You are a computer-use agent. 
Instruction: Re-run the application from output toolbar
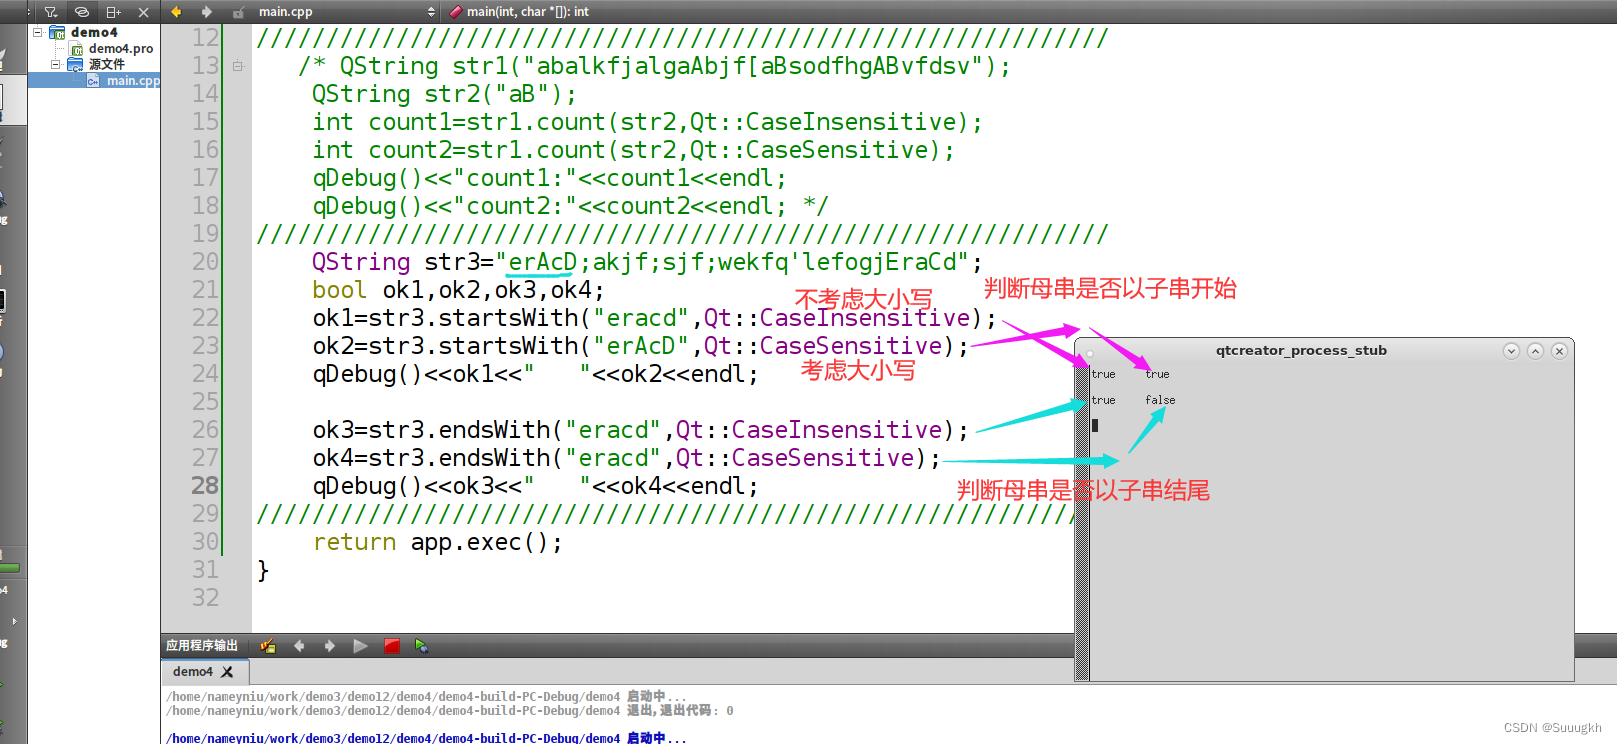coord(360,646)
